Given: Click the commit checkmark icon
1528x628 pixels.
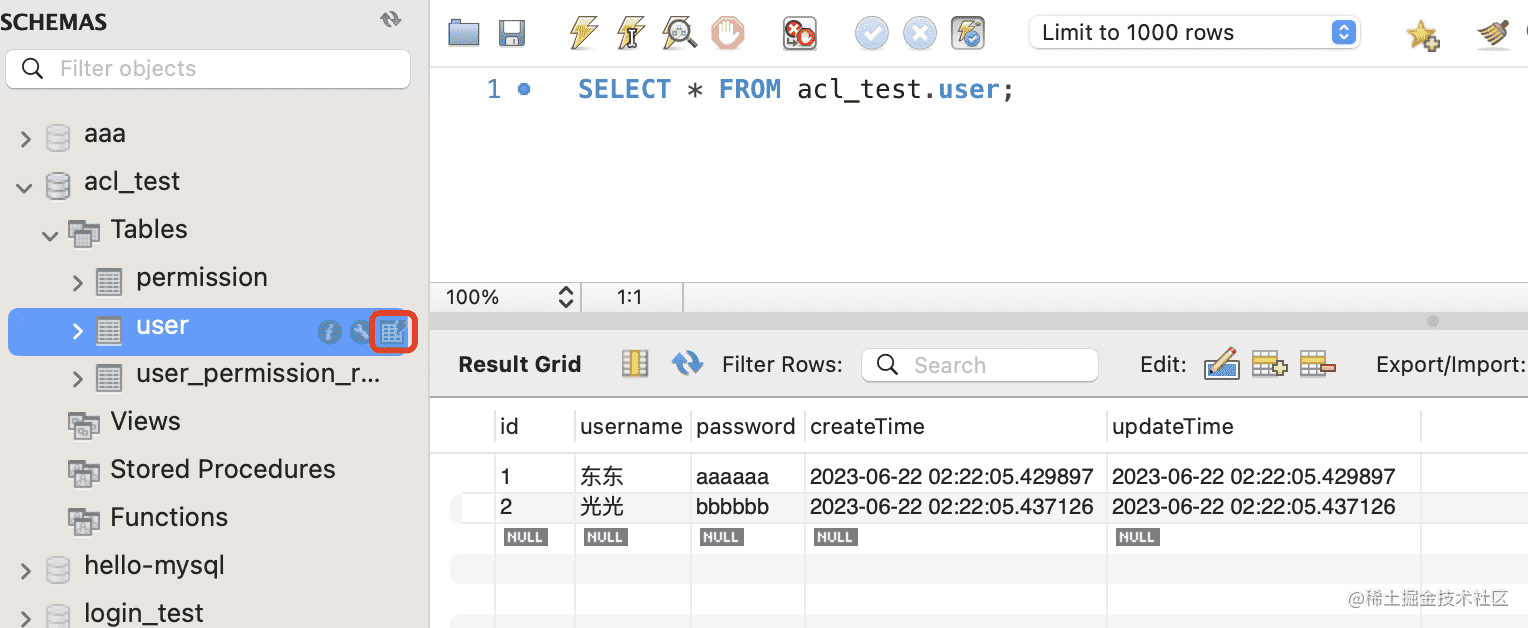Looking at the screenshot, I should [x=871, y=33].
